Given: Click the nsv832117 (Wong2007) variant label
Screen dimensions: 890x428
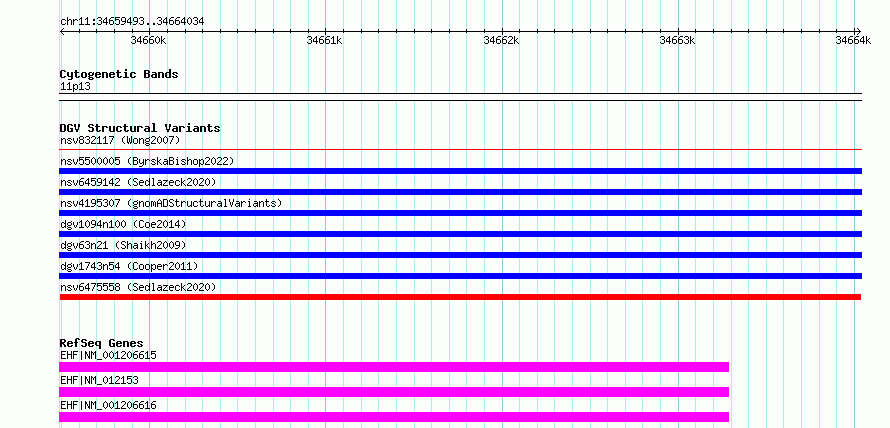Looking at the screenshot, I should pos(120,140).
